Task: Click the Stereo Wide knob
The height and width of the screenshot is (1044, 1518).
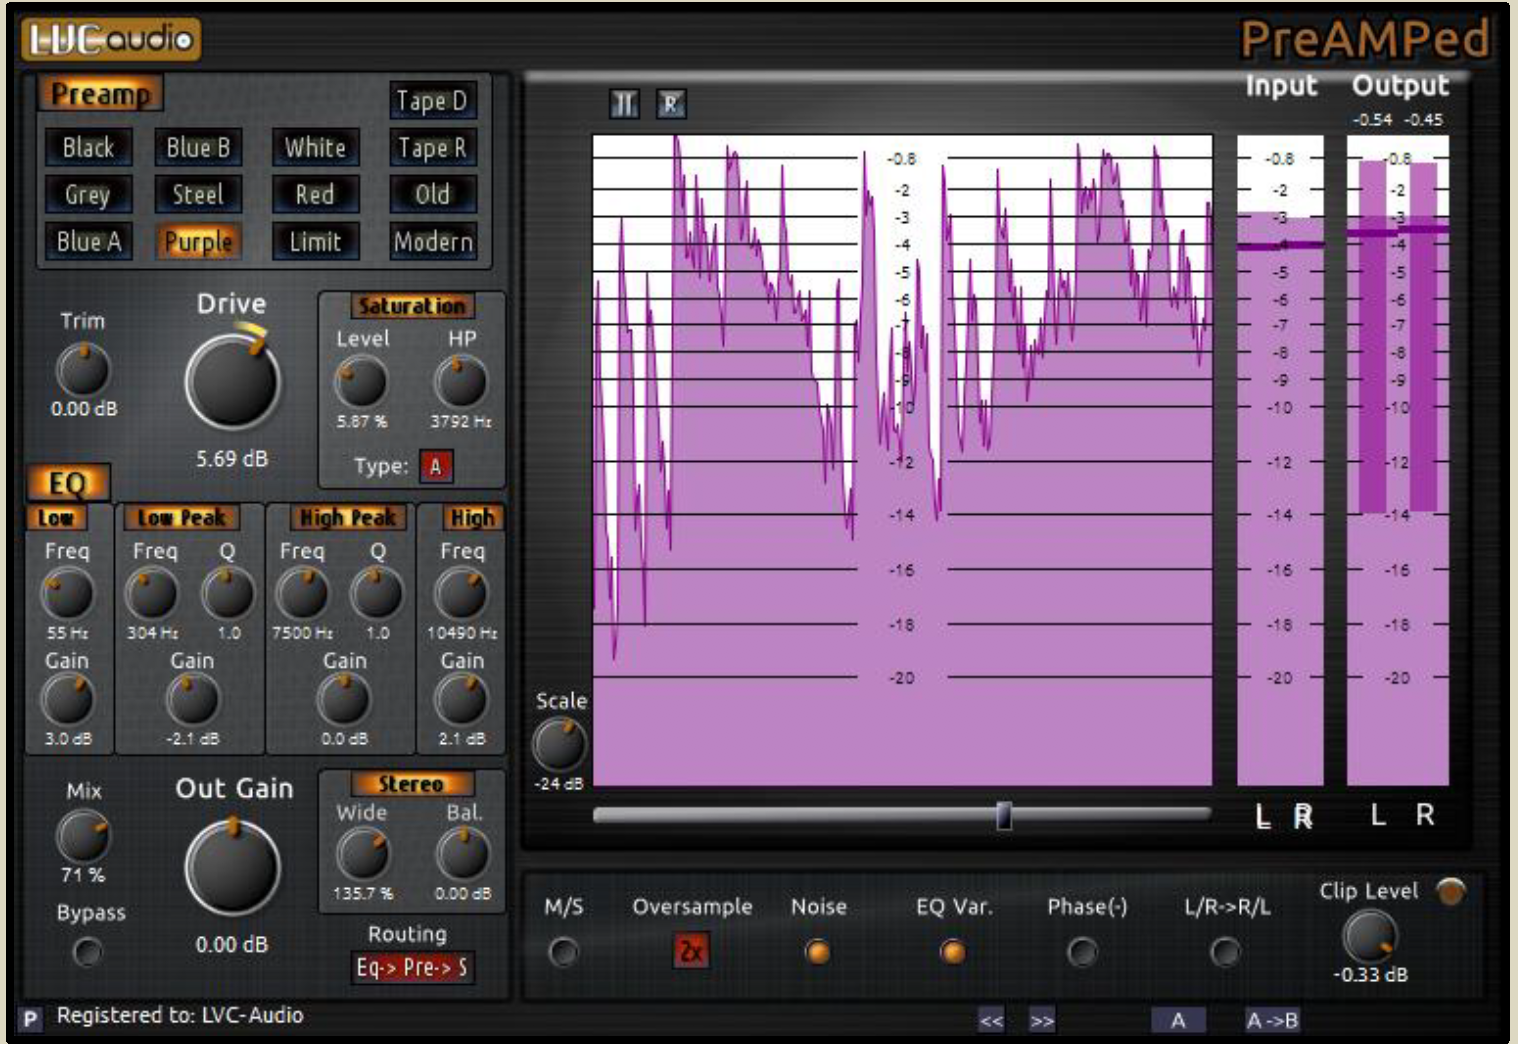Action: pos(362,854)
